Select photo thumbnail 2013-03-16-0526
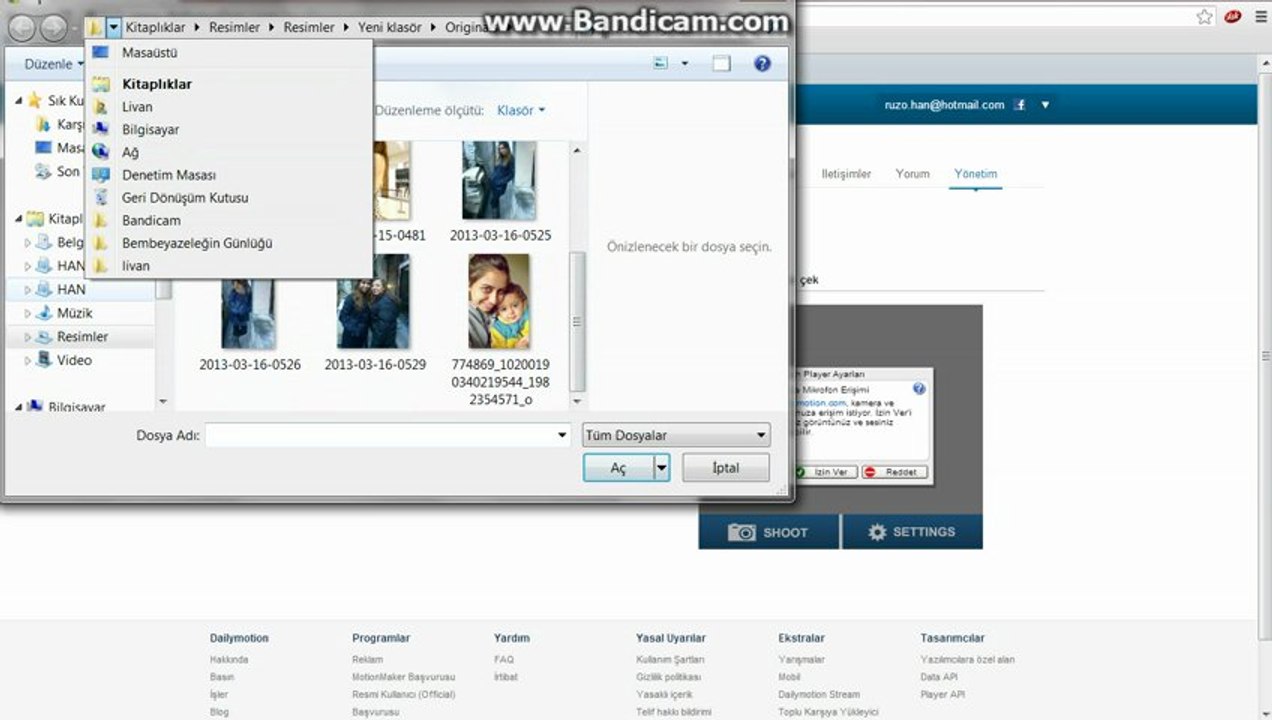This screenshot has width=1272, height=720. [249, 313]
